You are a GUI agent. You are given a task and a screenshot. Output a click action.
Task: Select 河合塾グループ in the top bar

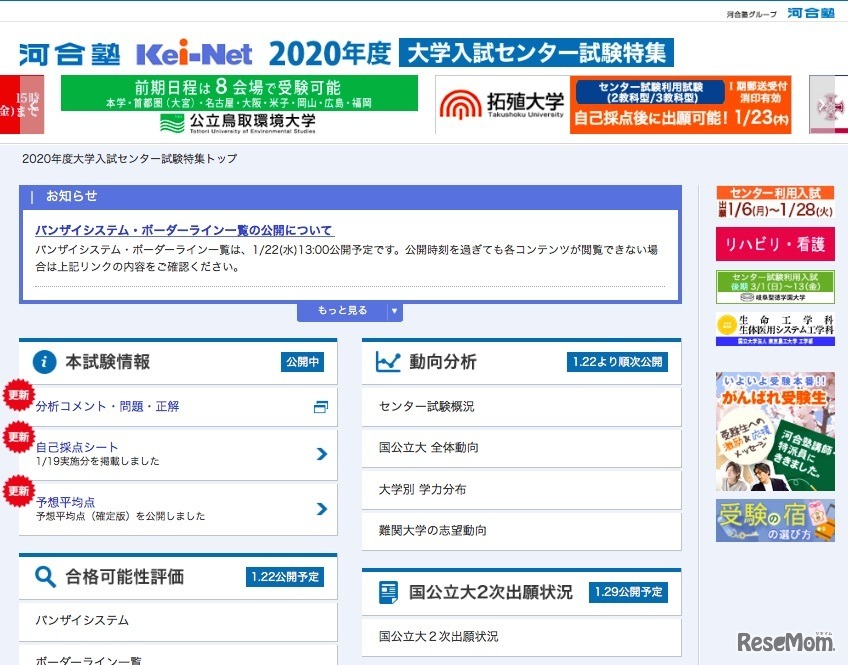click(749, 12)
